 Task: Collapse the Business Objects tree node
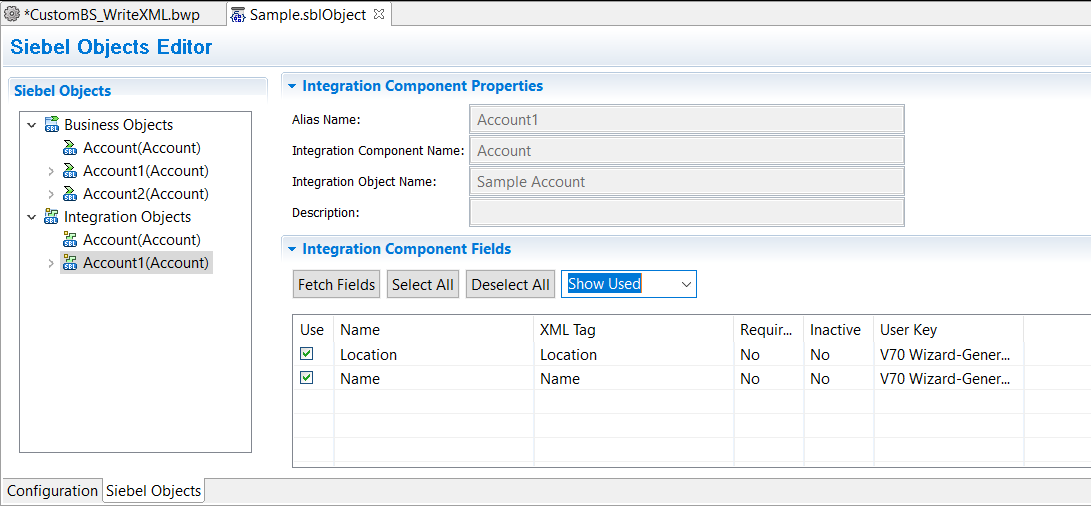click(31, 125)
